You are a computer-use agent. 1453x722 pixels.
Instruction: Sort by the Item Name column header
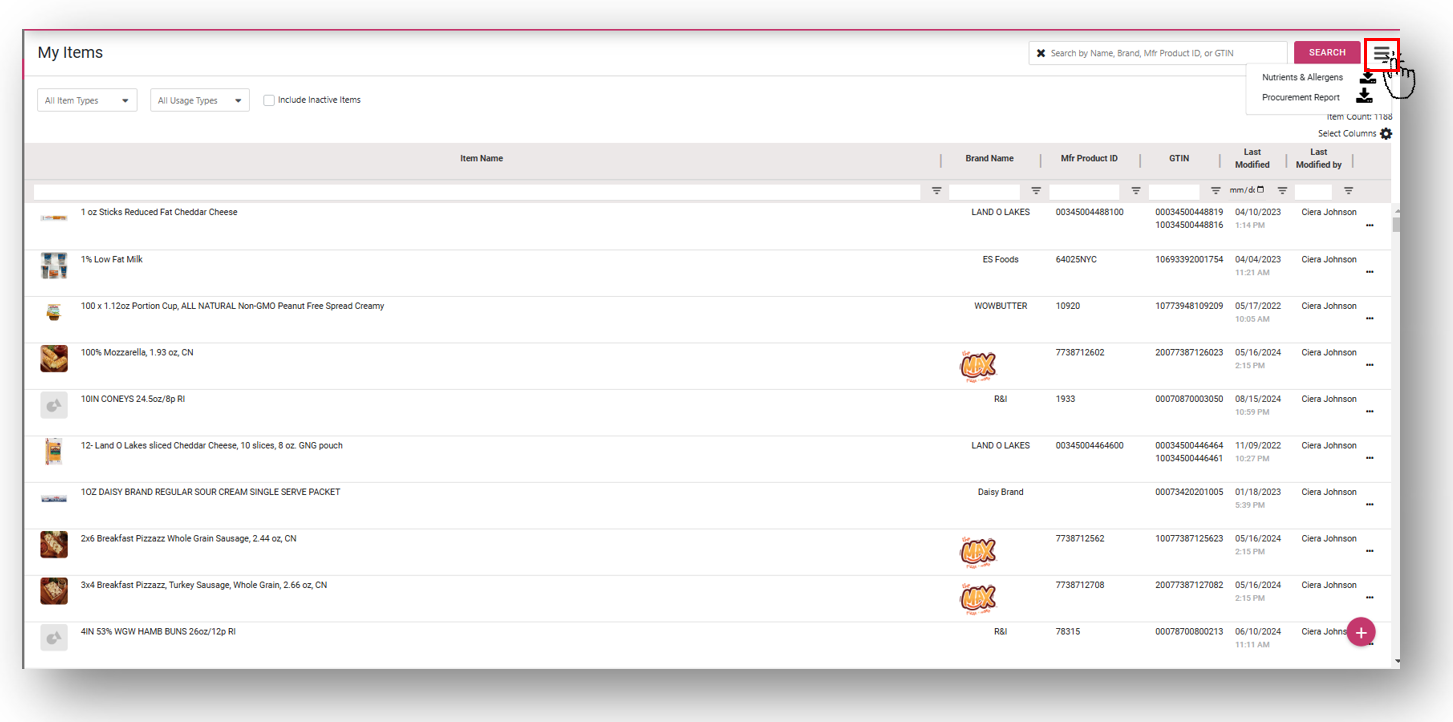click(481, 158)
